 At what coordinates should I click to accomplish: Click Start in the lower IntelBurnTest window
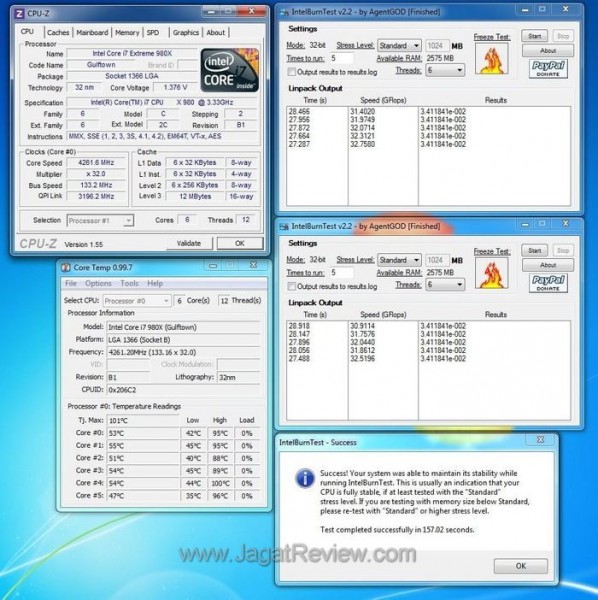[x=534, y=251]
